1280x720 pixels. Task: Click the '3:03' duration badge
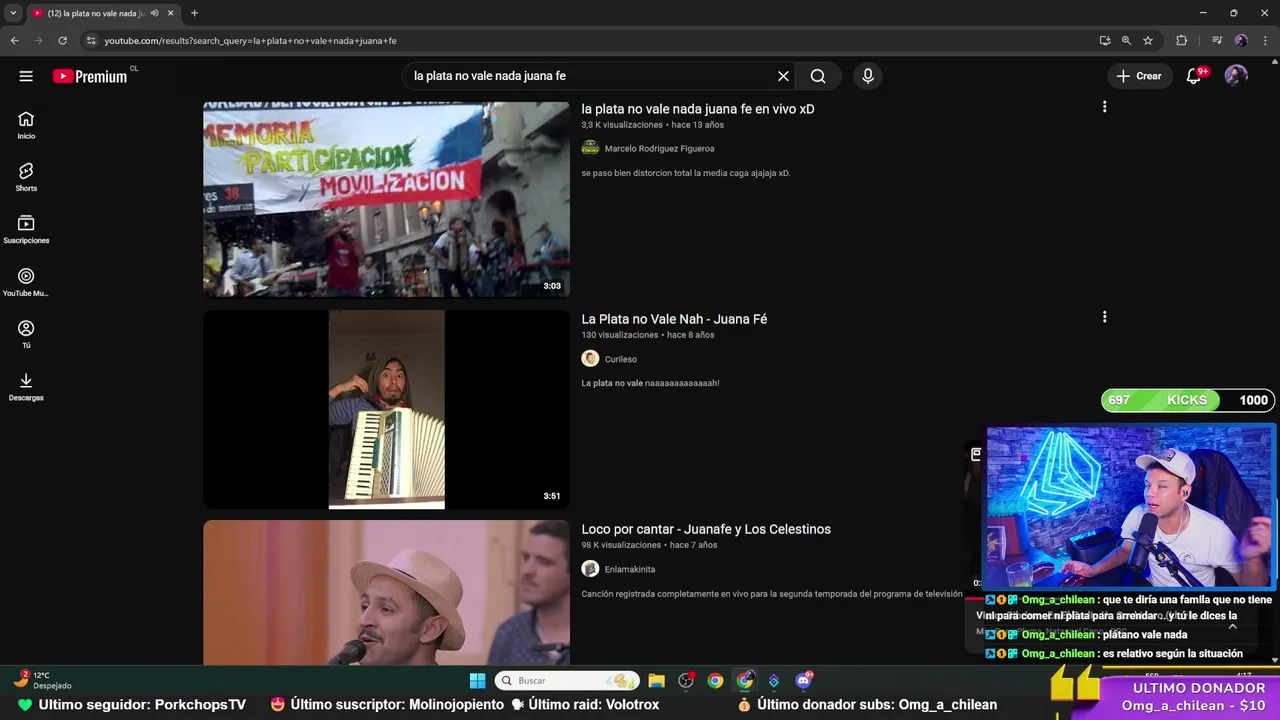click(552, 286)
